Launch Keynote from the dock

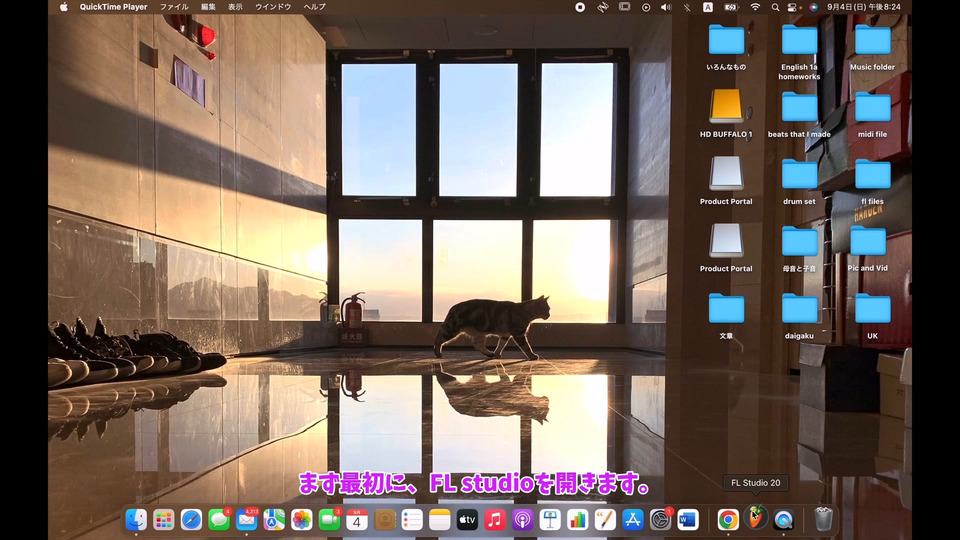coord(550,520)
